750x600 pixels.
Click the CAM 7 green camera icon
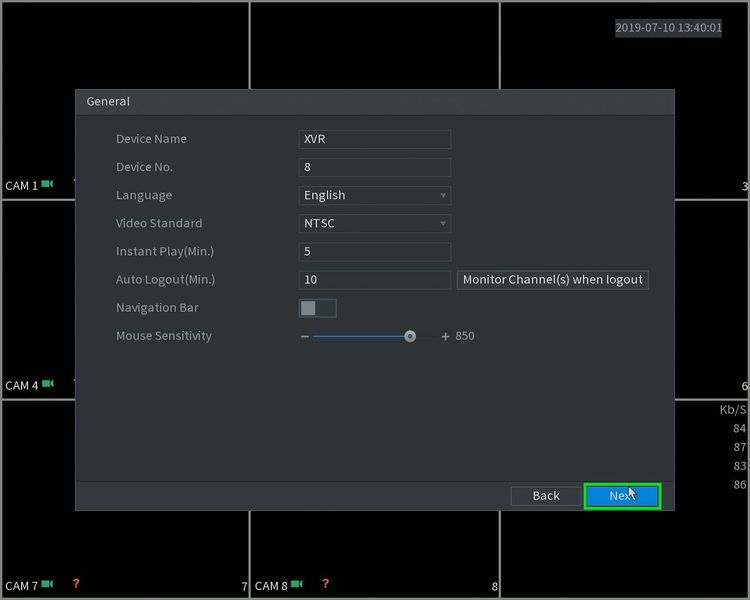[x=47, y=584]
